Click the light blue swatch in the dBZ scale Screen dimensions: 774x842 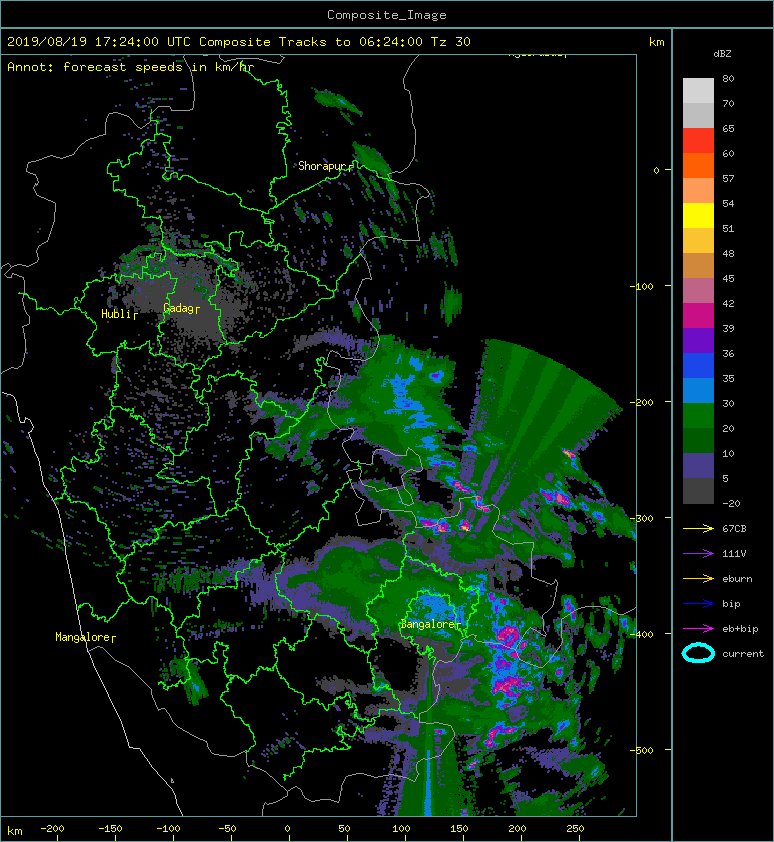pyautogui.click(x=698, y=390)
